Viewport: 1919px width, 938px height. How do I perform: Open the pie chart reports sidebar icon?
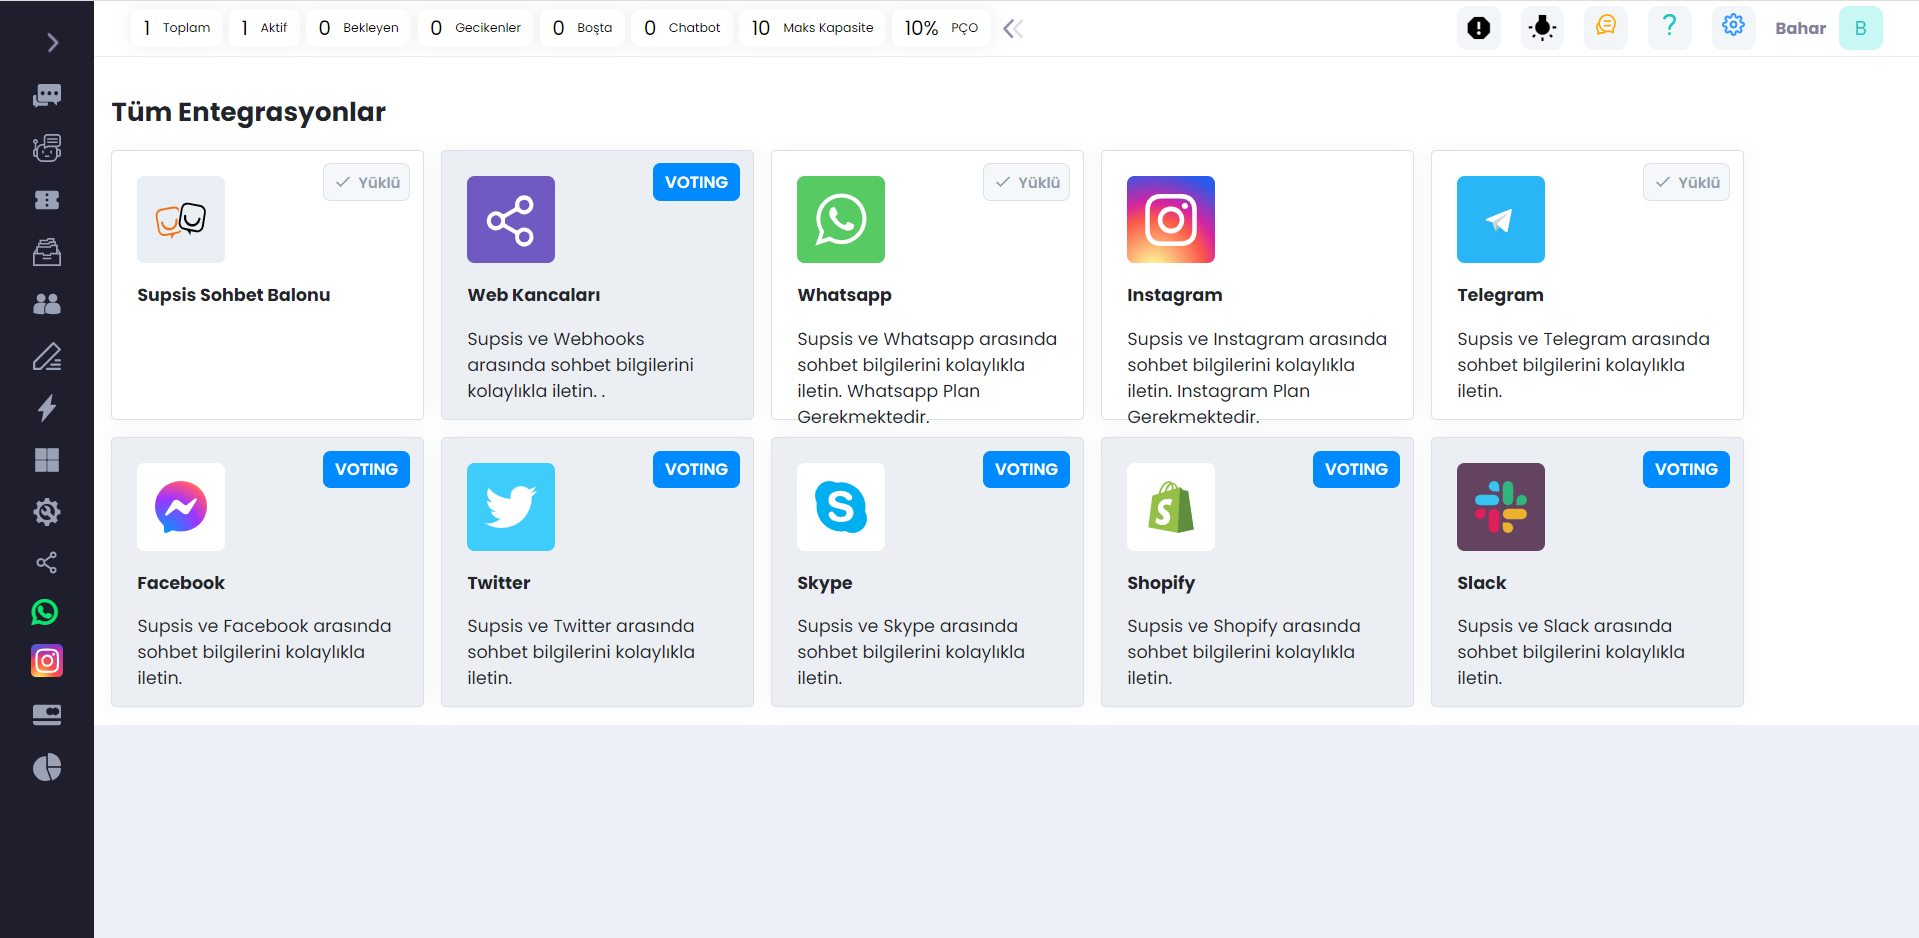point(47,767)
